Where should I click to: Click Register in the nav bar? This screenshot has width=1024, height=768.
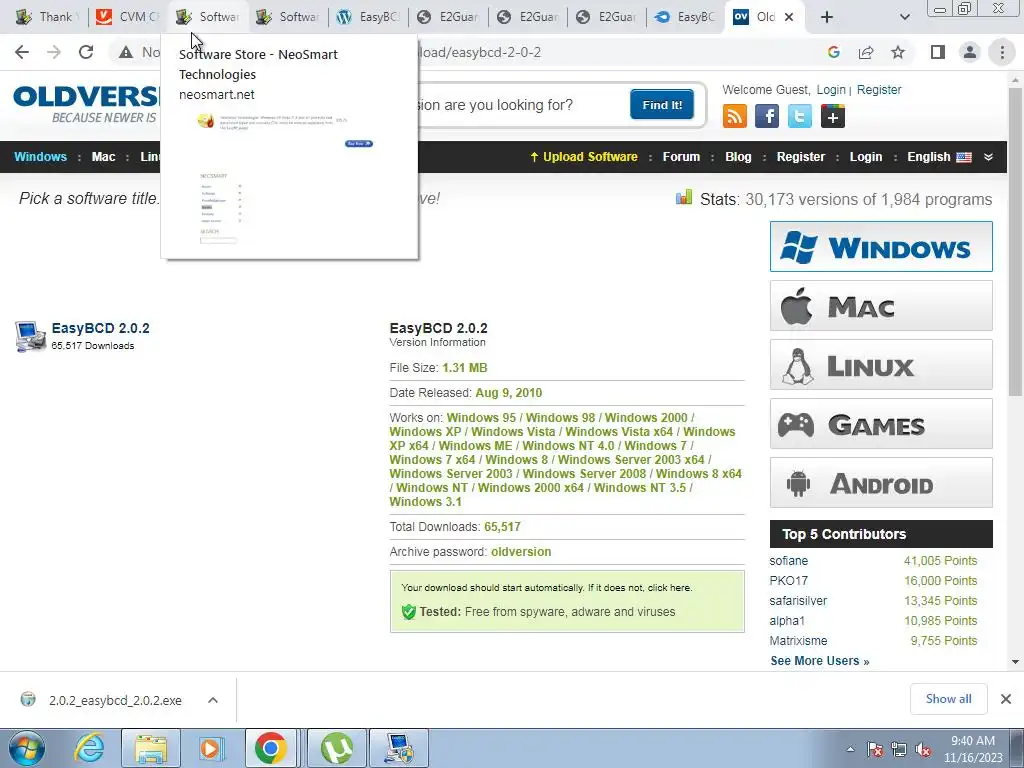[x=801, y=157]
